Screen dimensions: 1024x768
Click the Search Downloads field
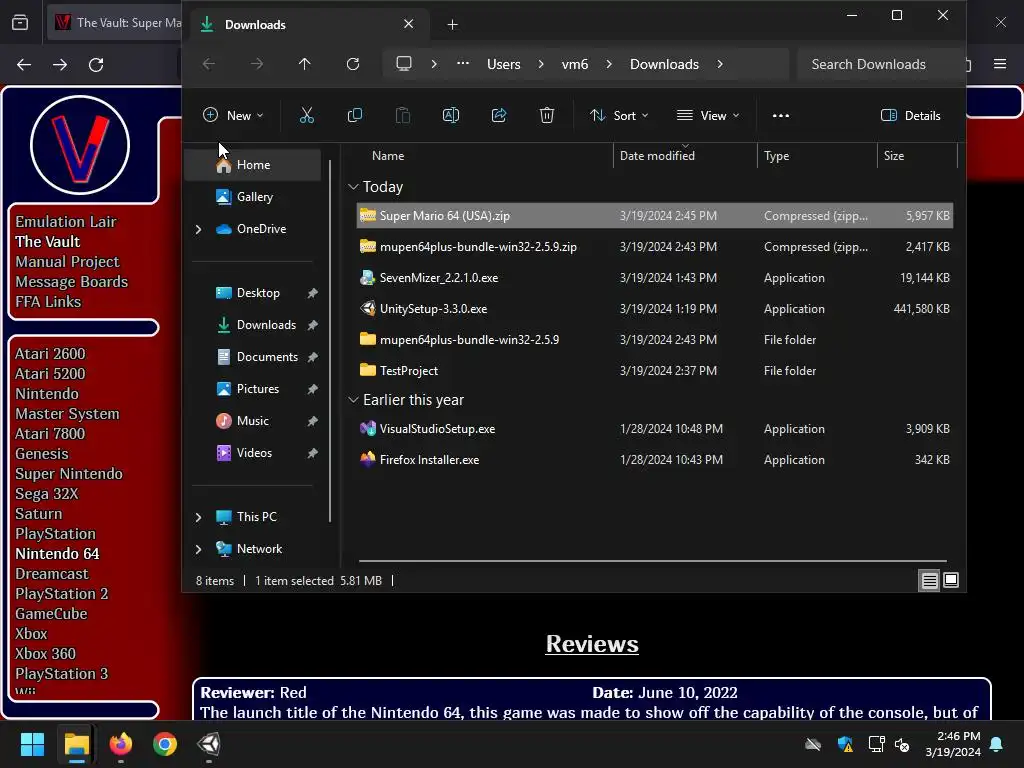coord(880,64)
